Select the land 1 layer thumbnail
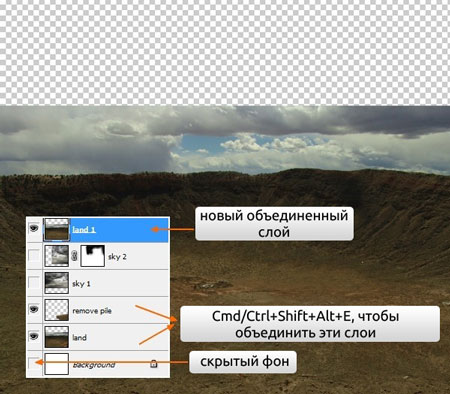Viewport: 450px width, 394px height. pyautogui.click(x=57, y=229)
